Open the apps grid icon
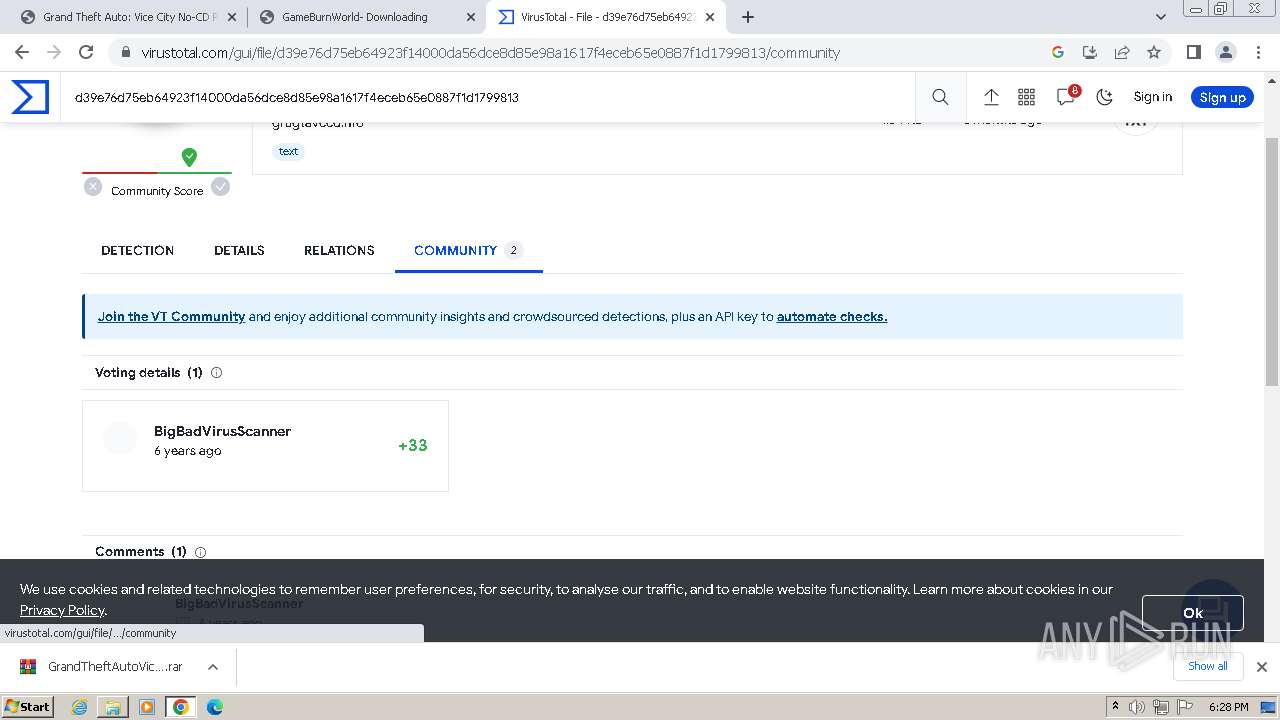The height and width of the screenshot is (720, 1280). coord(1026,97)
